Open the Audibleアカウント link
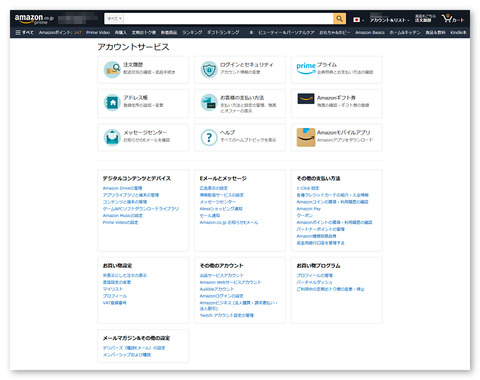The image size is (480, 380). click(217, 289)
